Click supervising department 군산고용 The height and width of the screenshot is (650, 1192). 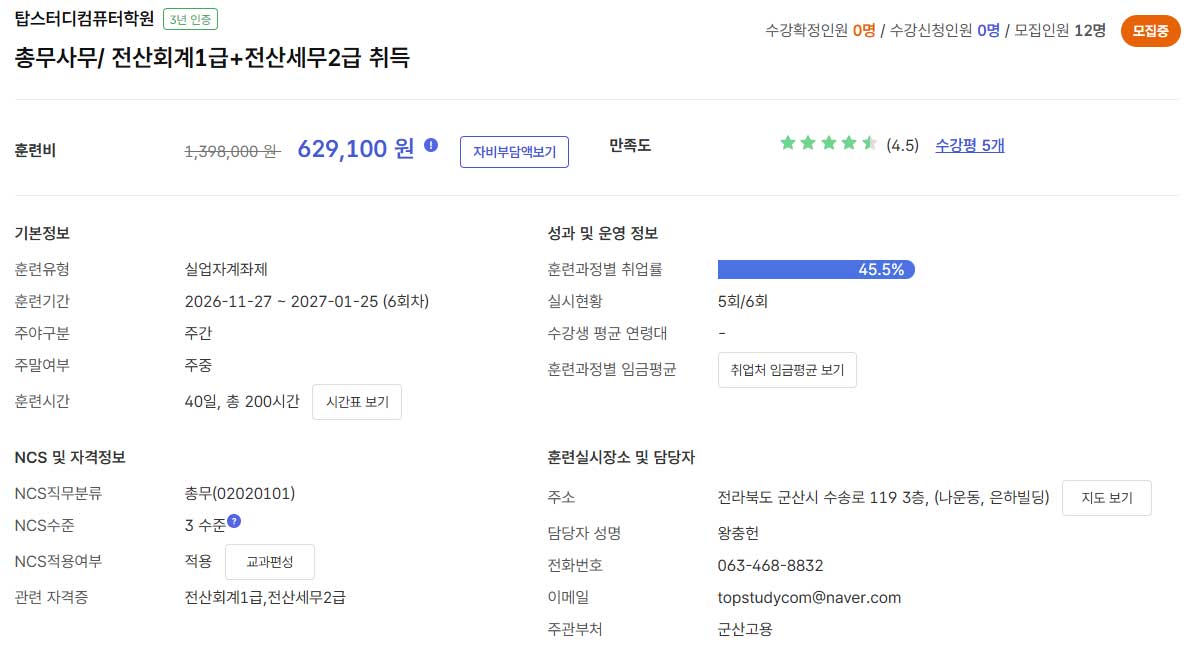click(745, 629)
